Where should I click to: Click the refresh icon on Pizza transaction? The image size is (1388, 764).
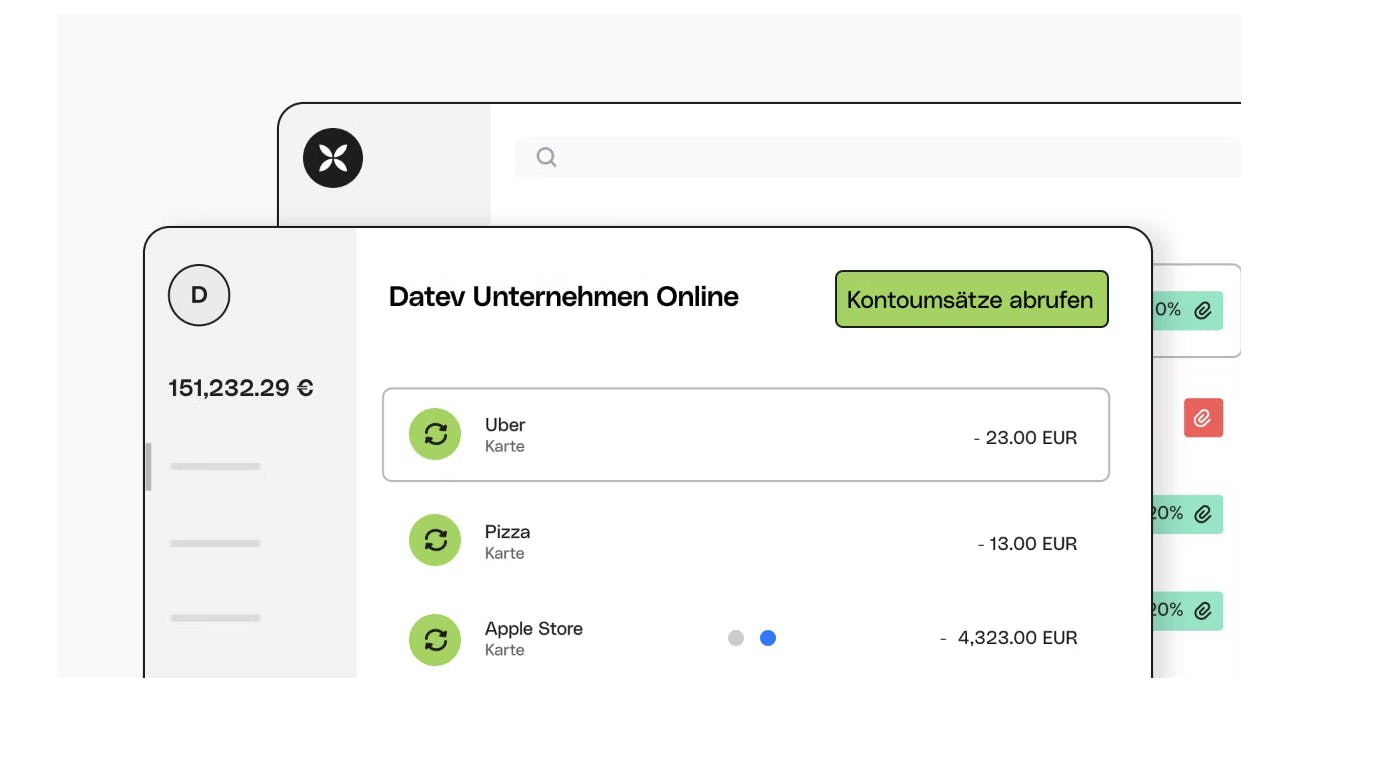pyautogui.click(x=435, y=540)
